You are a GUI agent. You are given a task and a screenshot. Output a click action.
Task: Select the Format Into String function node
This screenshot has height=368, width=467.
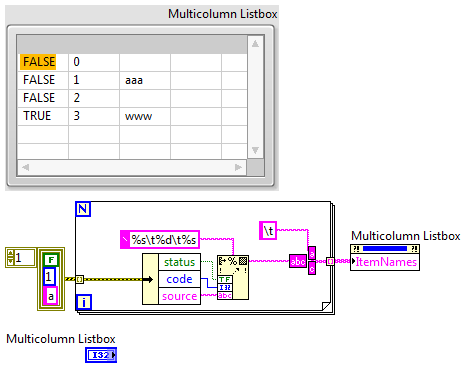point(233,277)
